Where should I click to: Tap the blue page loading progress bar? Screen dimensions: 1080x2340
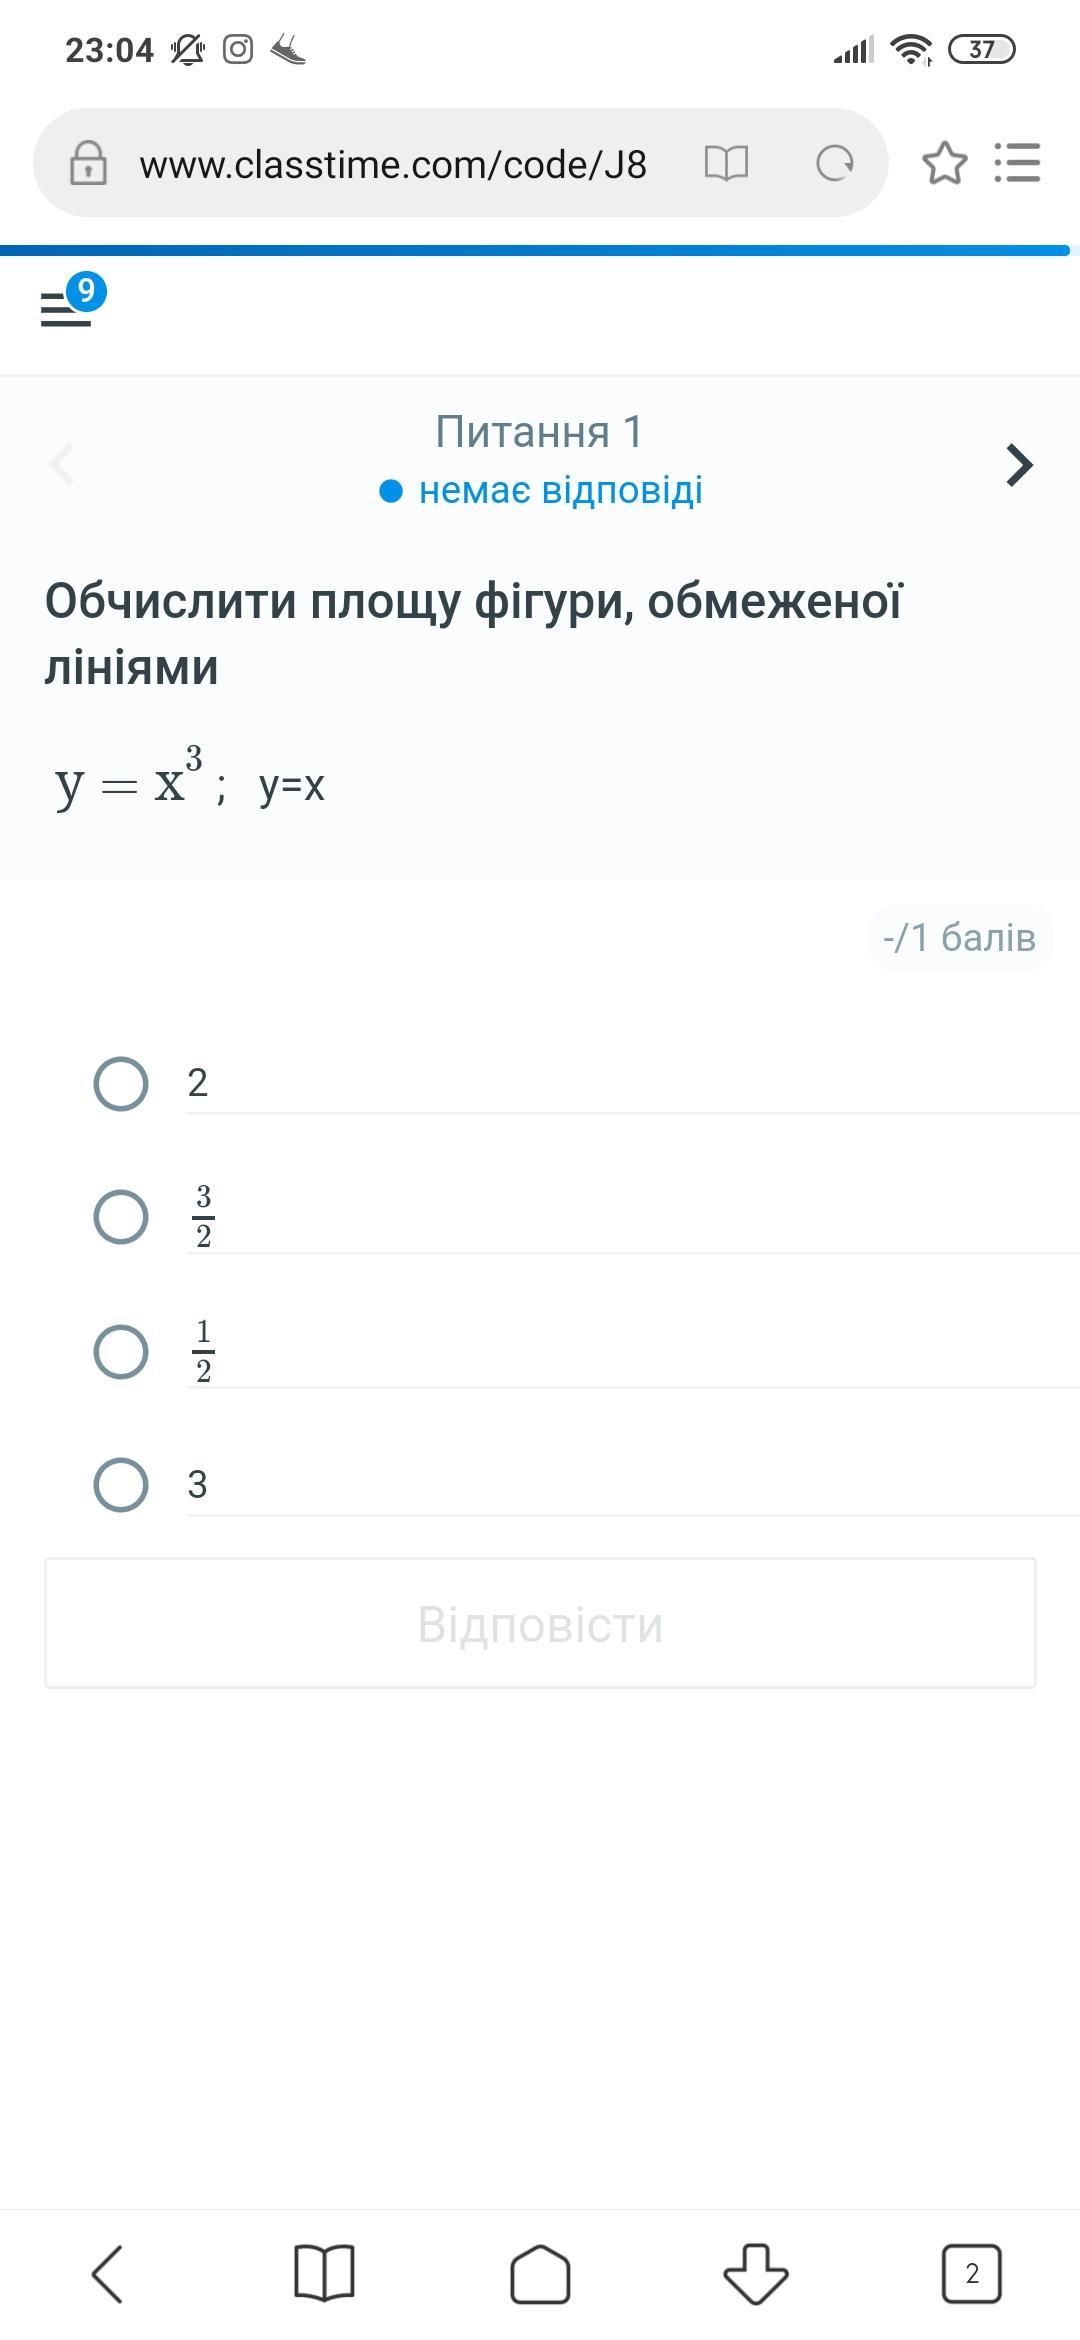tap(535, 250)
